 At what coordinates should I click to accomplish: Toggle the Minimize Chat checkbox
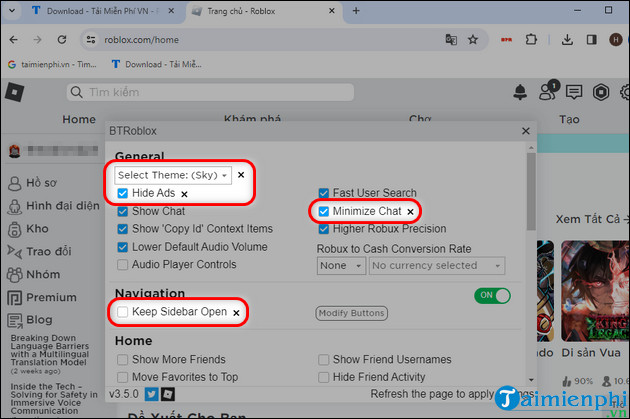pyautogui.click(x=323, y=211)
